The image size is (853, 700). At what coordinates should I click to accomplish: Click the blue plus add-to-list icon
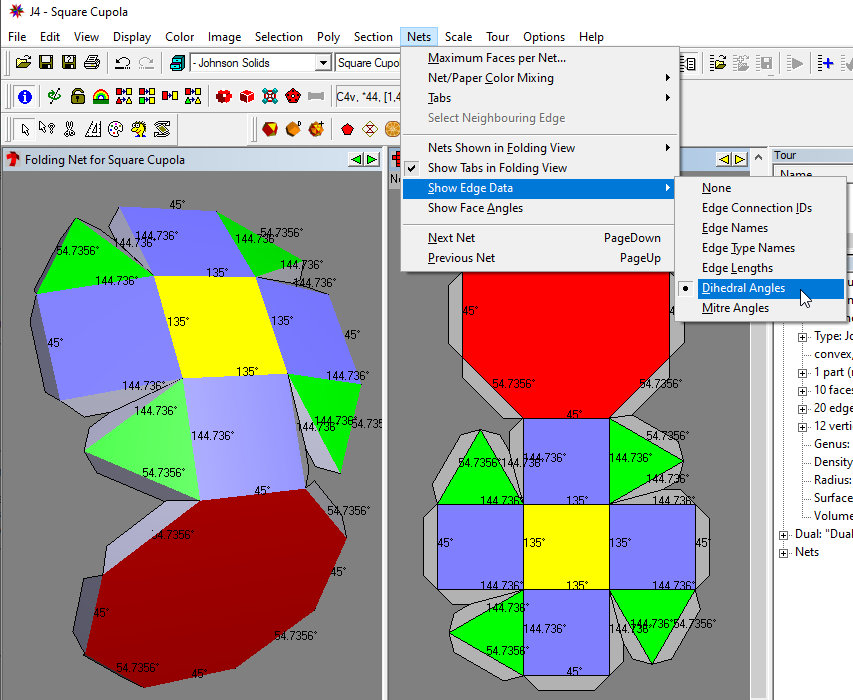(826, 63)
